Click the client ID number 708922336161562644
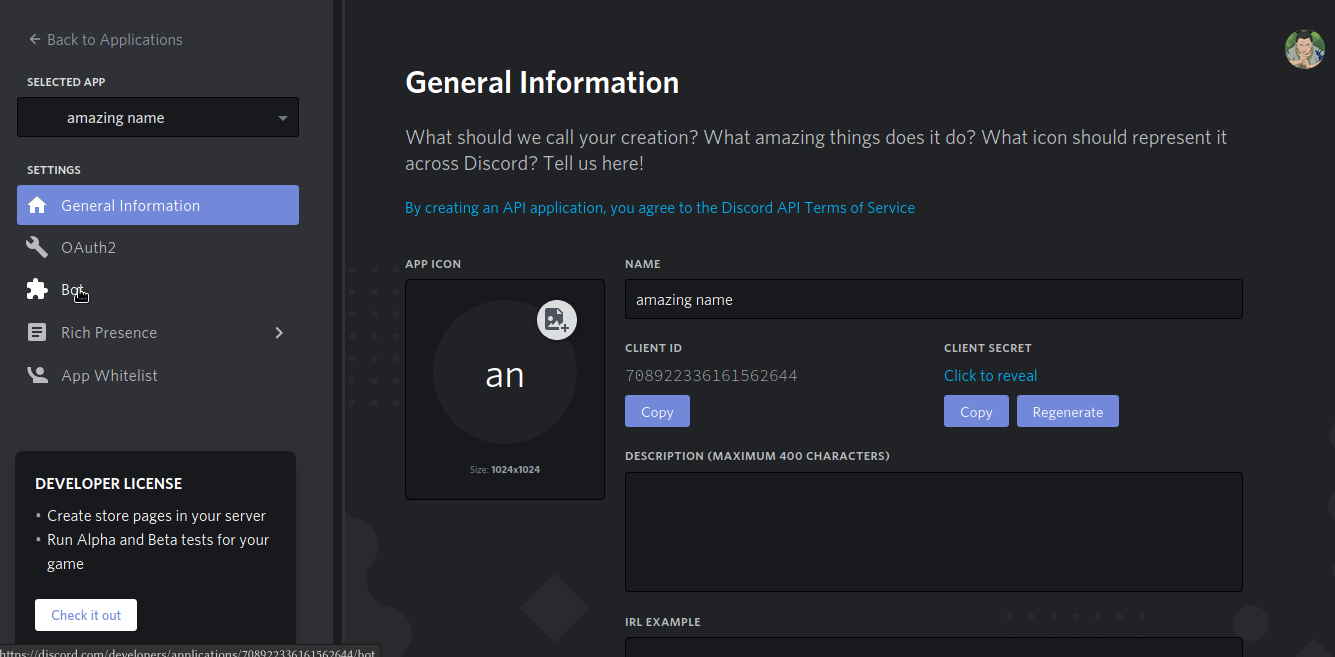Image resolution: width=1335 pixels, height=657 pixels. point(711,376)
